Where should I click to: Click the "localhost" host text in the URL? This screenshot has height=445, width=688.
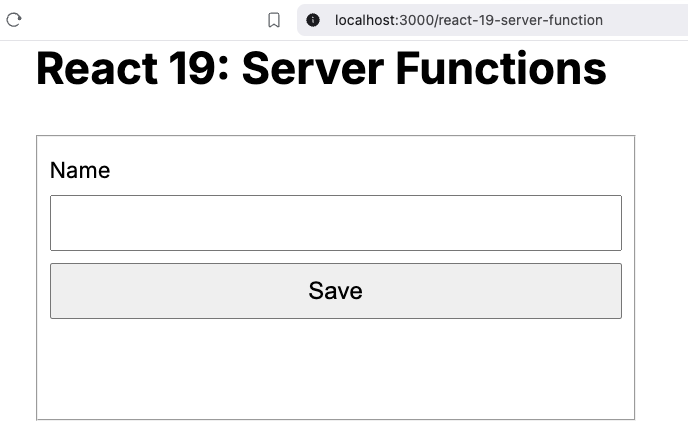(x=366, y=20)
